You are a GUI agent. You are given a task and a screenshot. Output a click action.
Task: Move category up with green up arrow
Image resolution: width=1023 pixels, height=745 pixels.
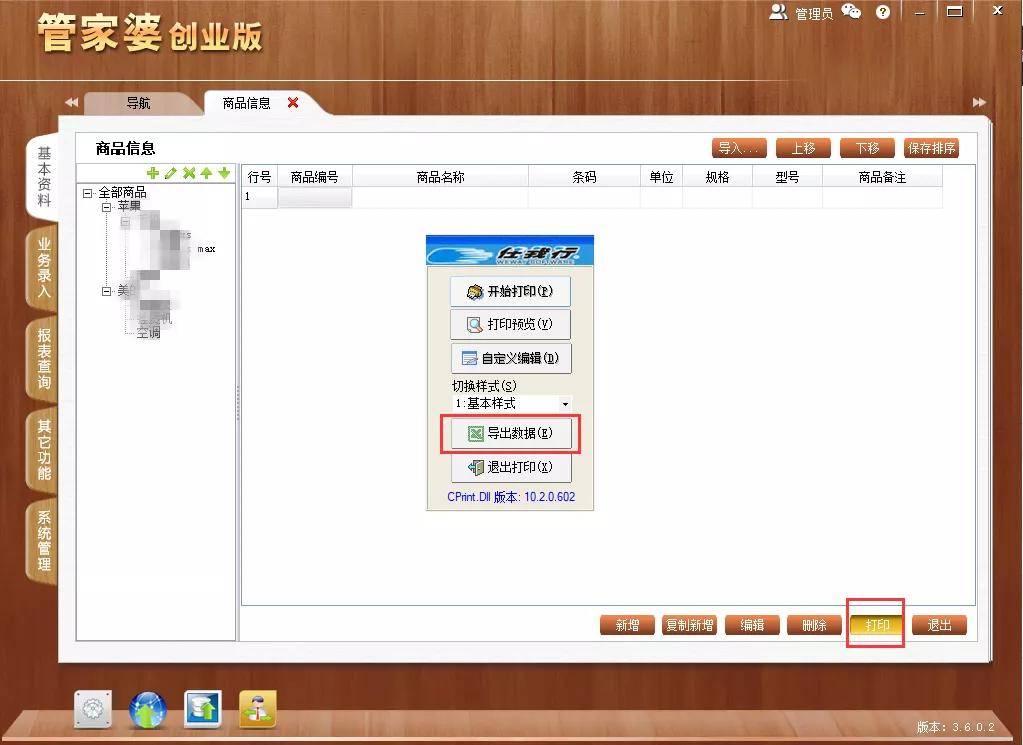click(206, 173)
